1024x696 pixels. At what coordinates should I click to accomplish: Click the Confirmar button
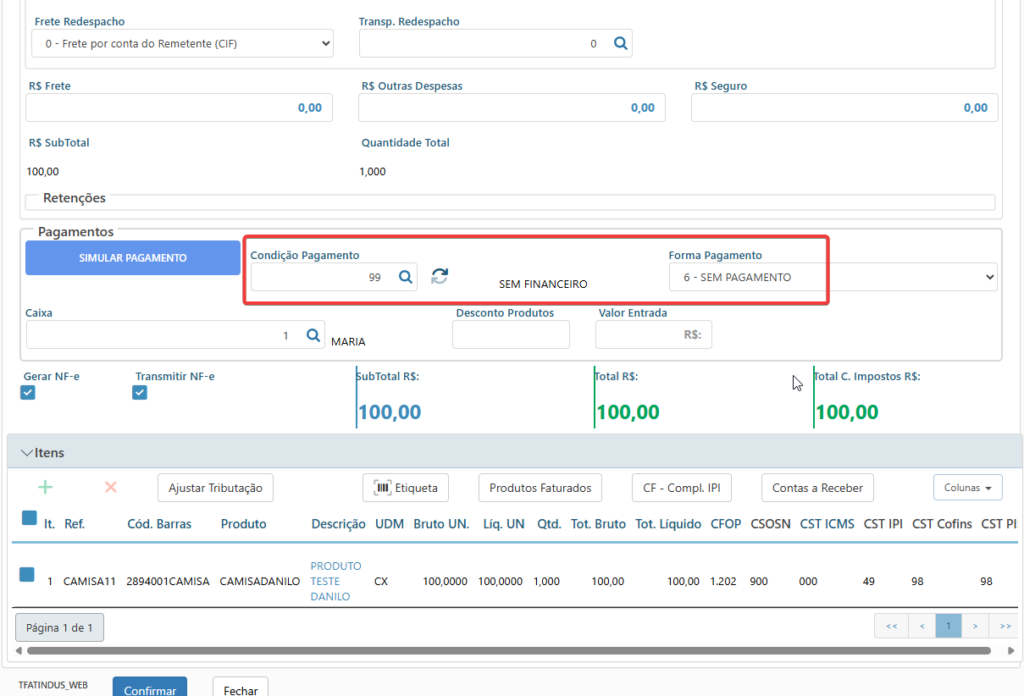[150, 688]
